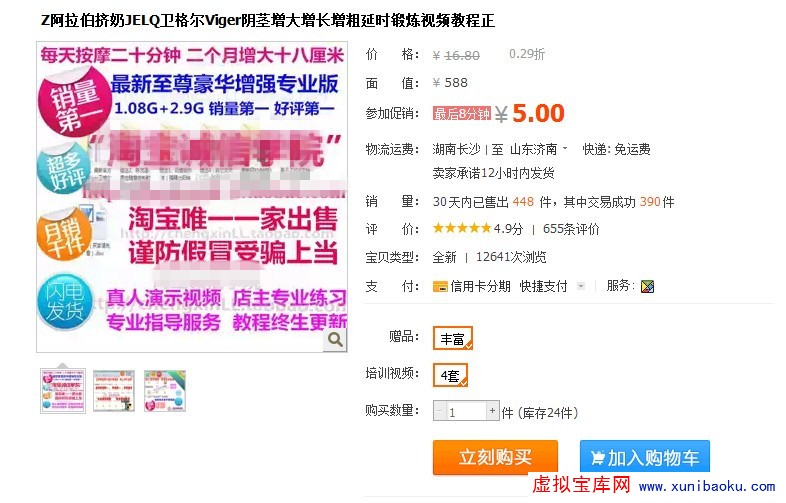
Task: Click the five-star rating icons
Action: pyautogui.click(x=462, y=229)
